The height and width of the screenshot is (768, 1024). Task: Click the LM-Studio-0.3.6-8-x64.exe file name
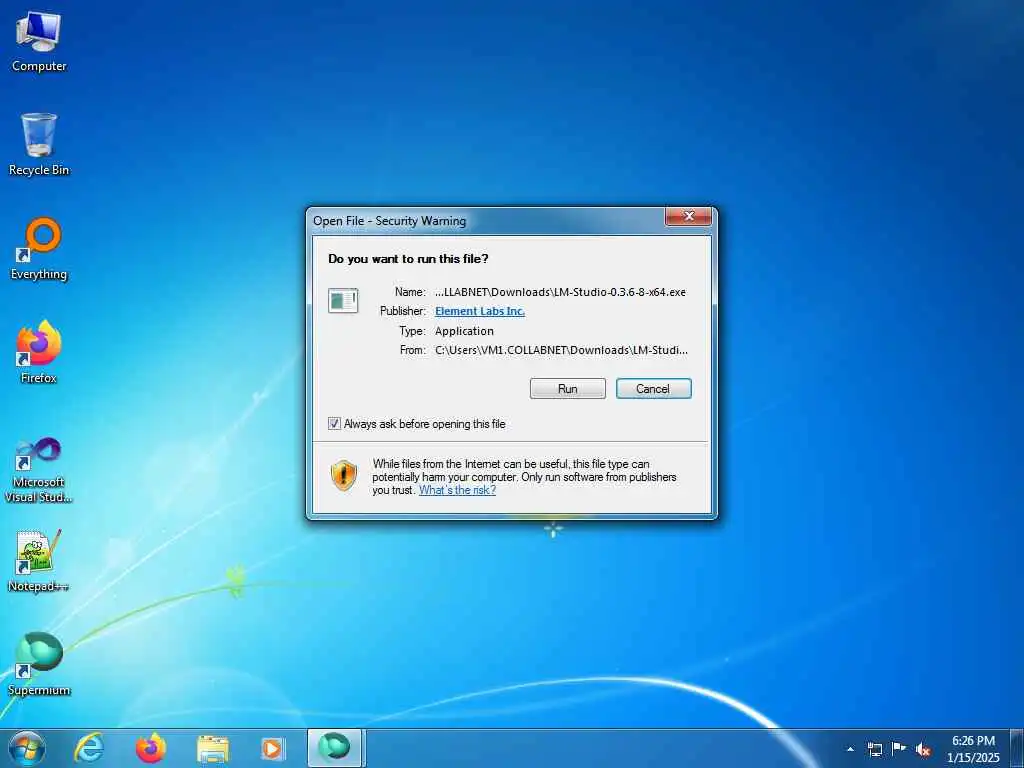(560, 292)
